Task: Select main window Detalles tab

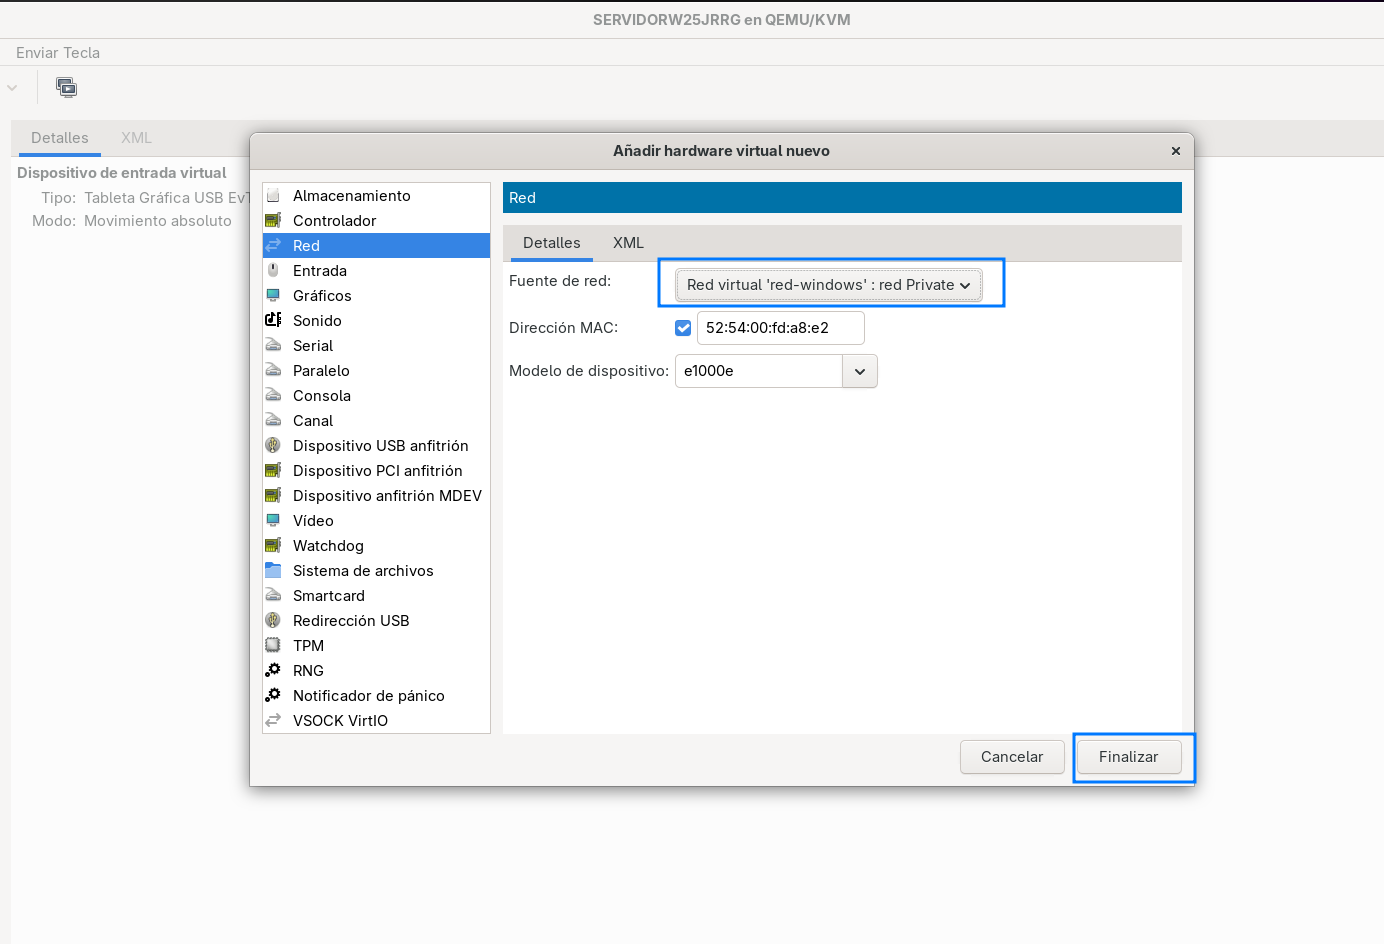Action: coord(60,138)
